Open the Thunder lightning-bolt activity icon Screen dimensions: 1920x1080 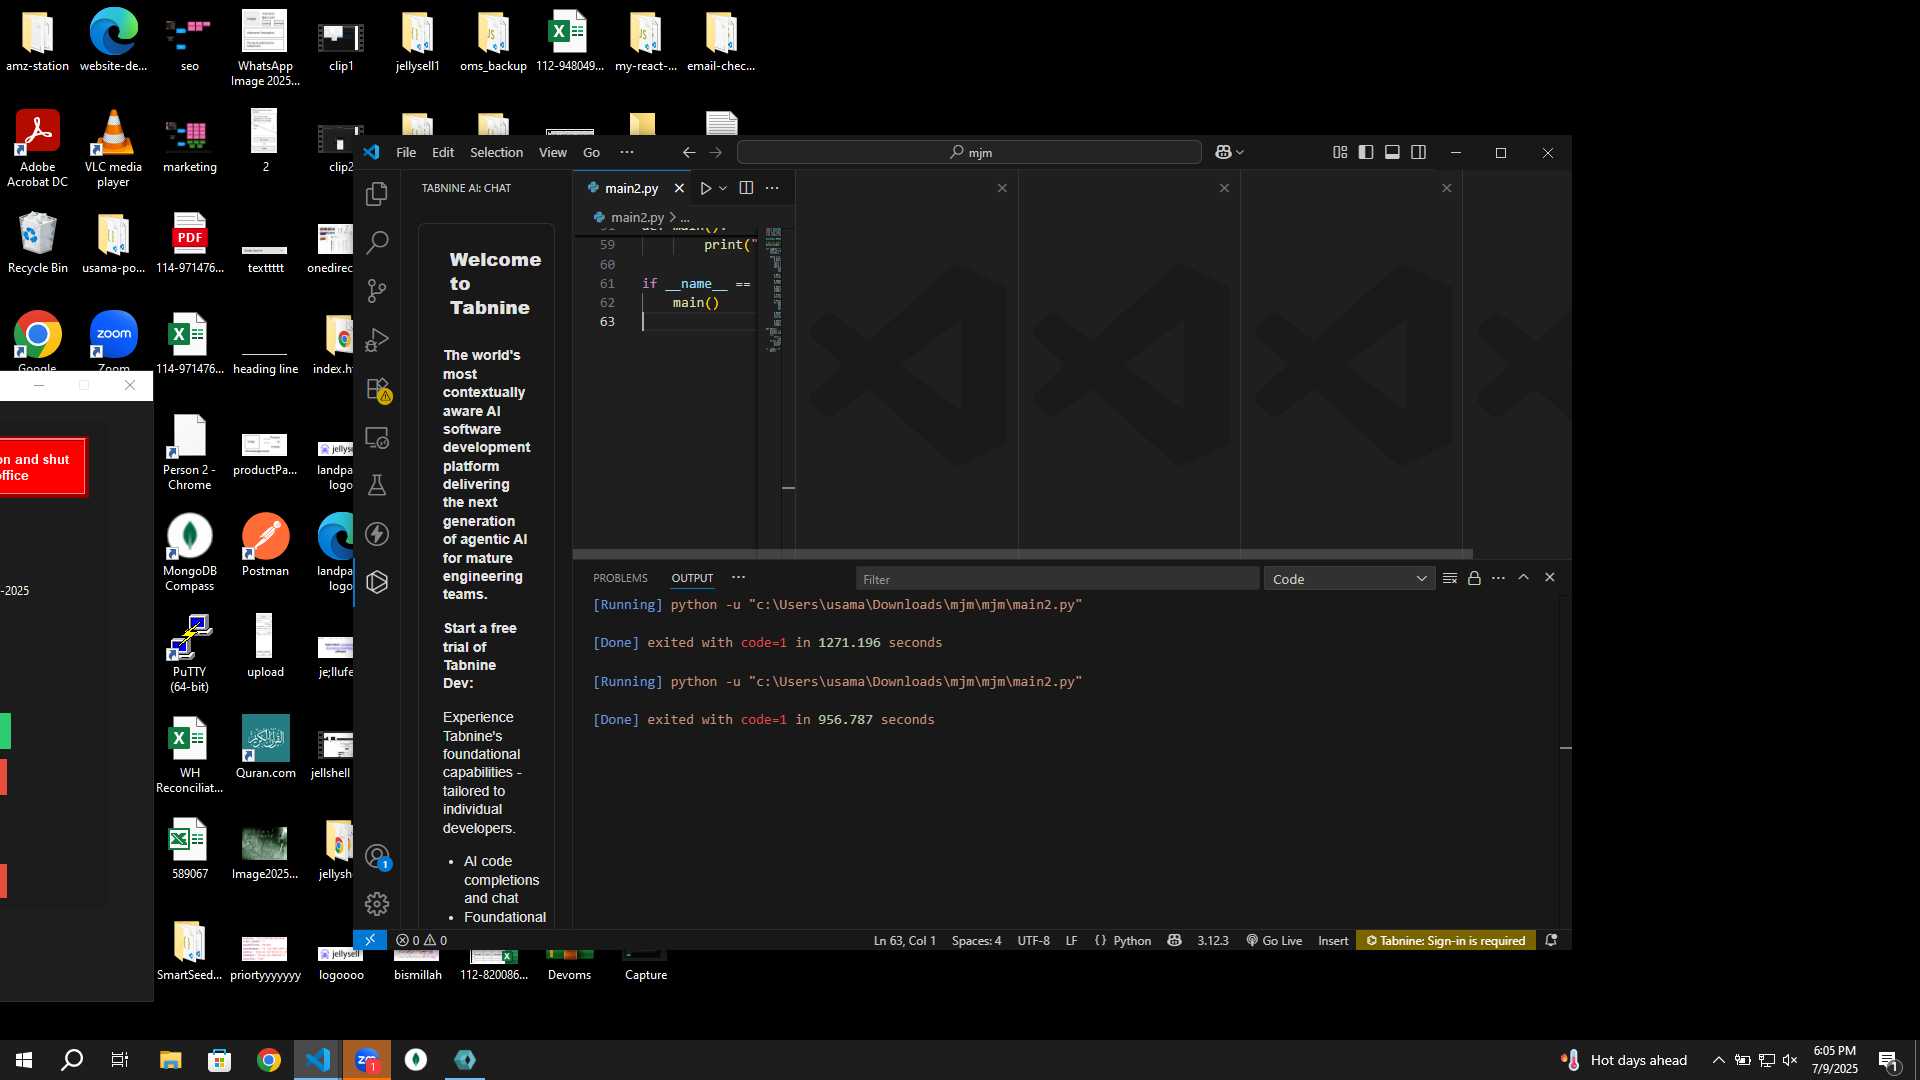(377, 534)
